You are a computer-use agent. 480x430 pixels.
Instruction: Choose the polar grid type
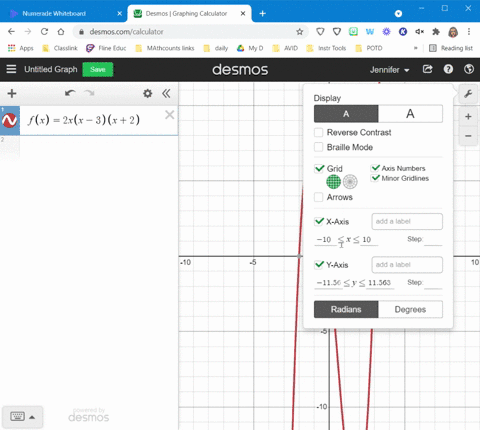[x=350, y=182]
